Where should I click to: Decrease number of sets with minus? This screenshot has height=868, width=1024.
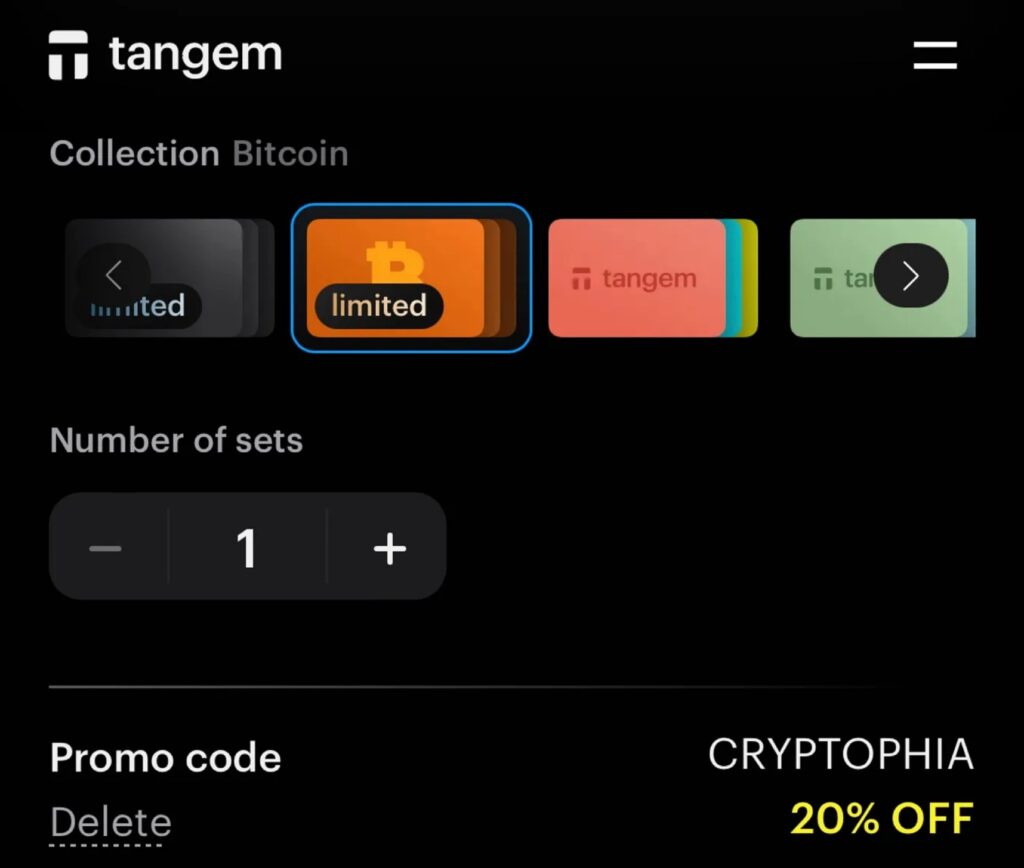tap(106, 547)
